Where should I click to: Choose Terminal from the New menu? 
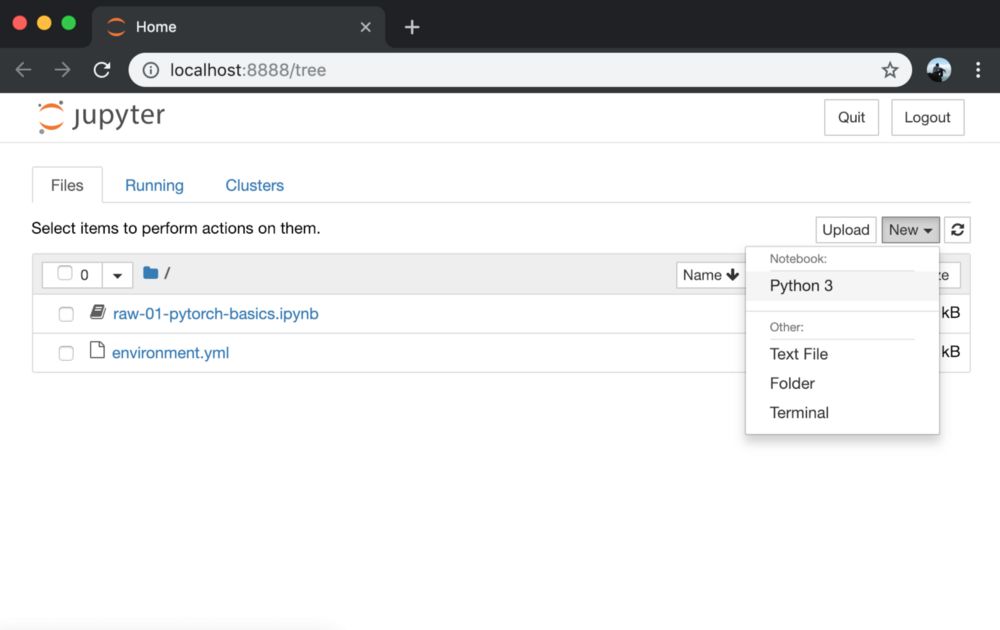pos(799,412)
